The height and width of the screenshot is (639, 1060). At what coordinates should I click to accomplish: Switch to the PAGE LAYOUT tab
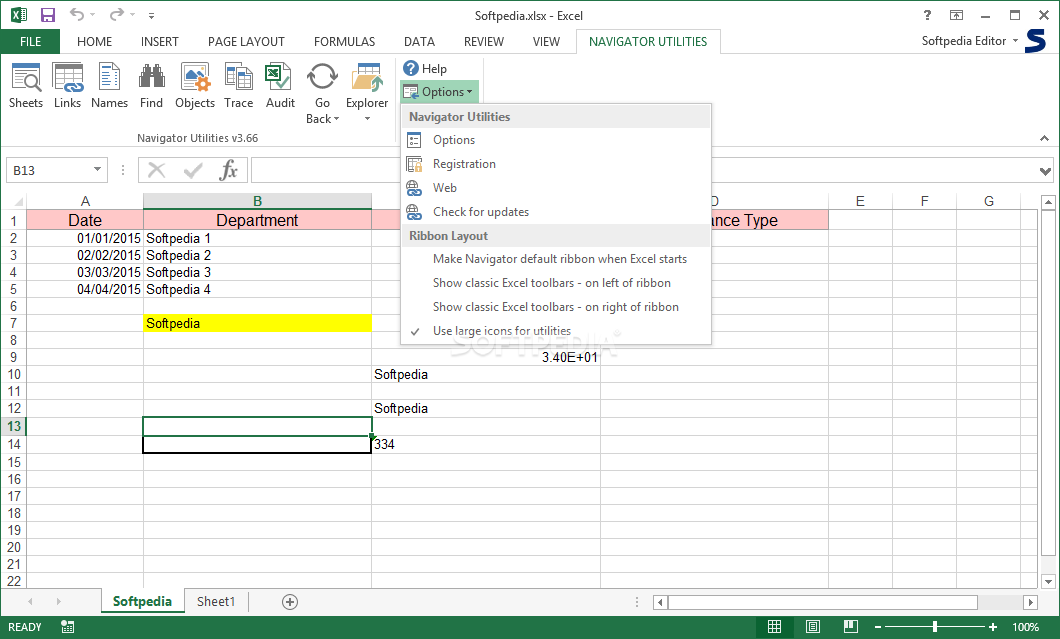point(246,41)
